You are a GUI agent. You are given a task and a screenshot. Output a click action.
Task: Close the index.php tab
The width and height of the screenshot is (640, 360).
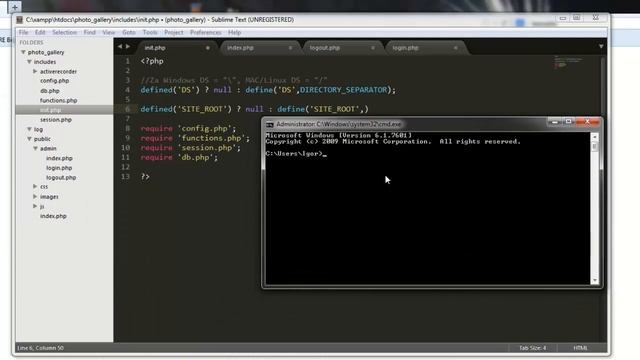coord(290,48)
